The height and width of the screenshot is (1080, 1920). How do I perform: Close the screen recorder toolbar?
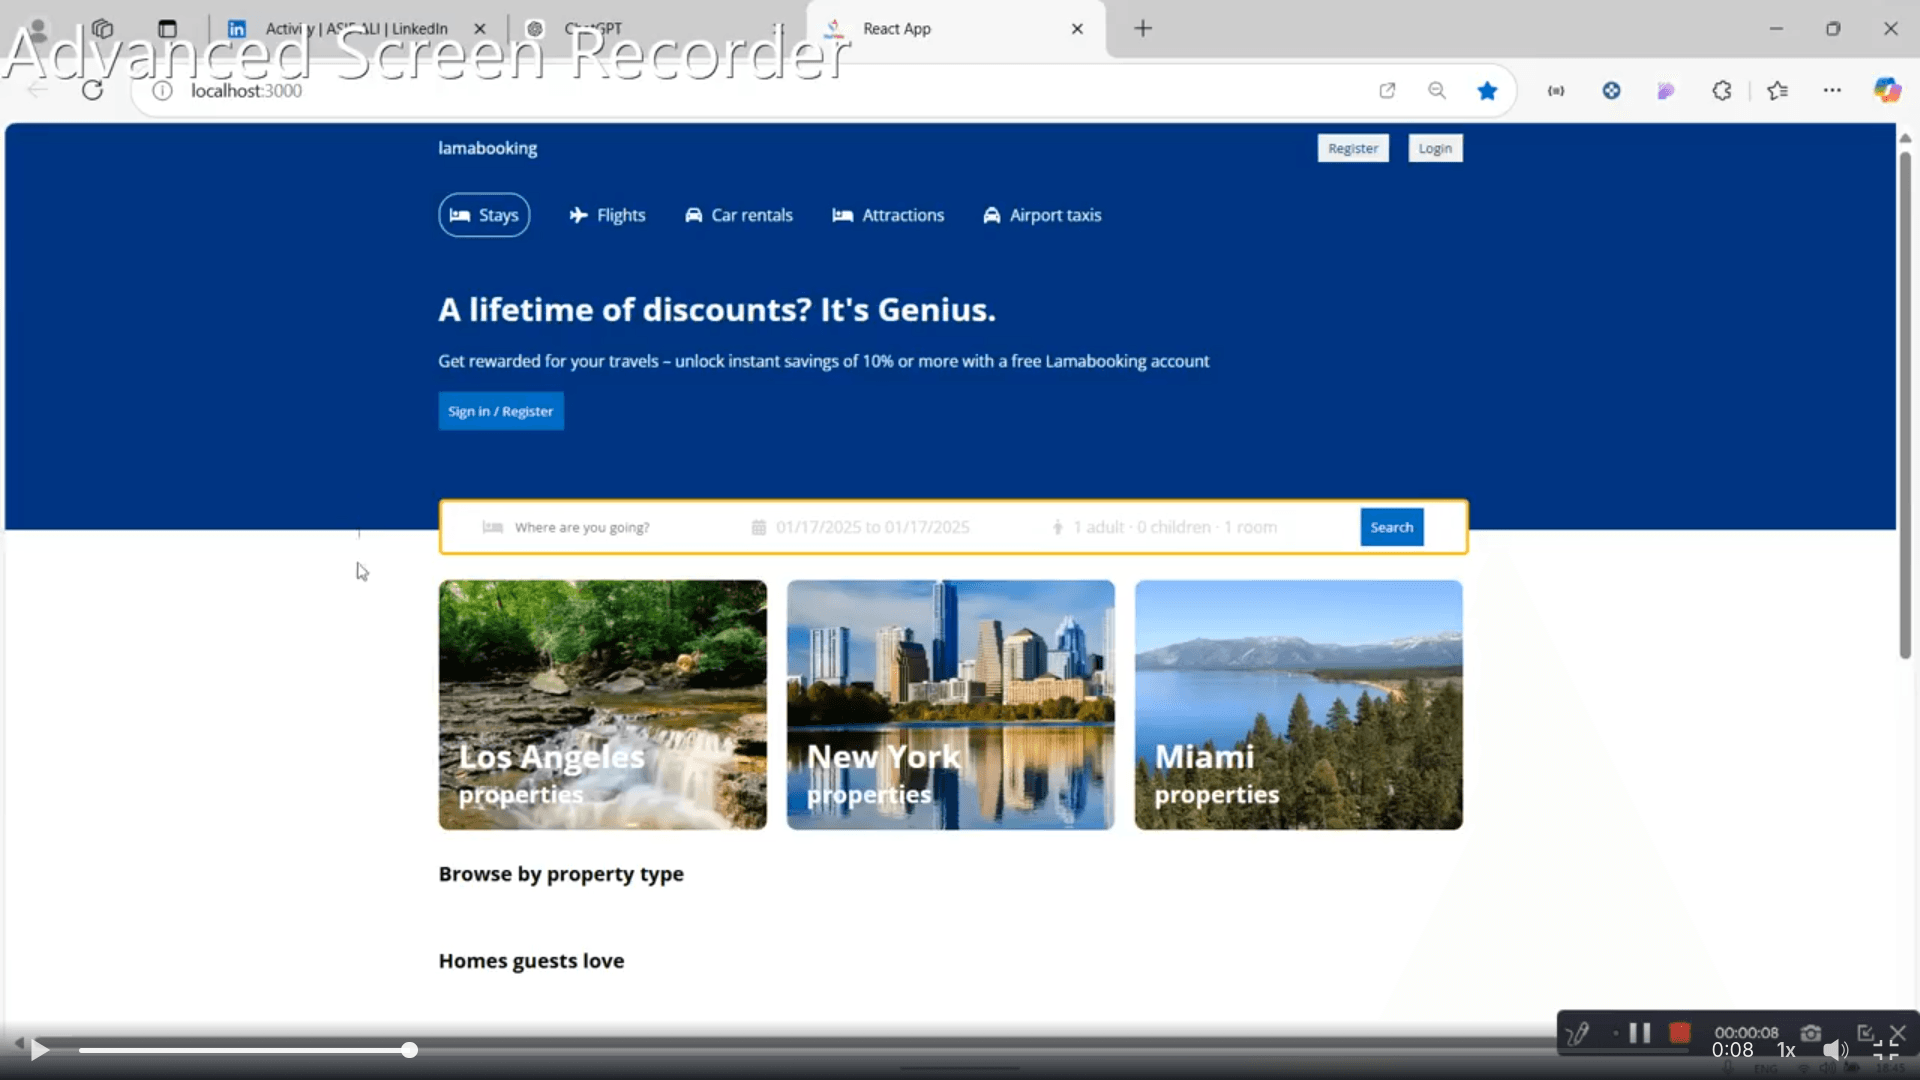[1898, 1032]
